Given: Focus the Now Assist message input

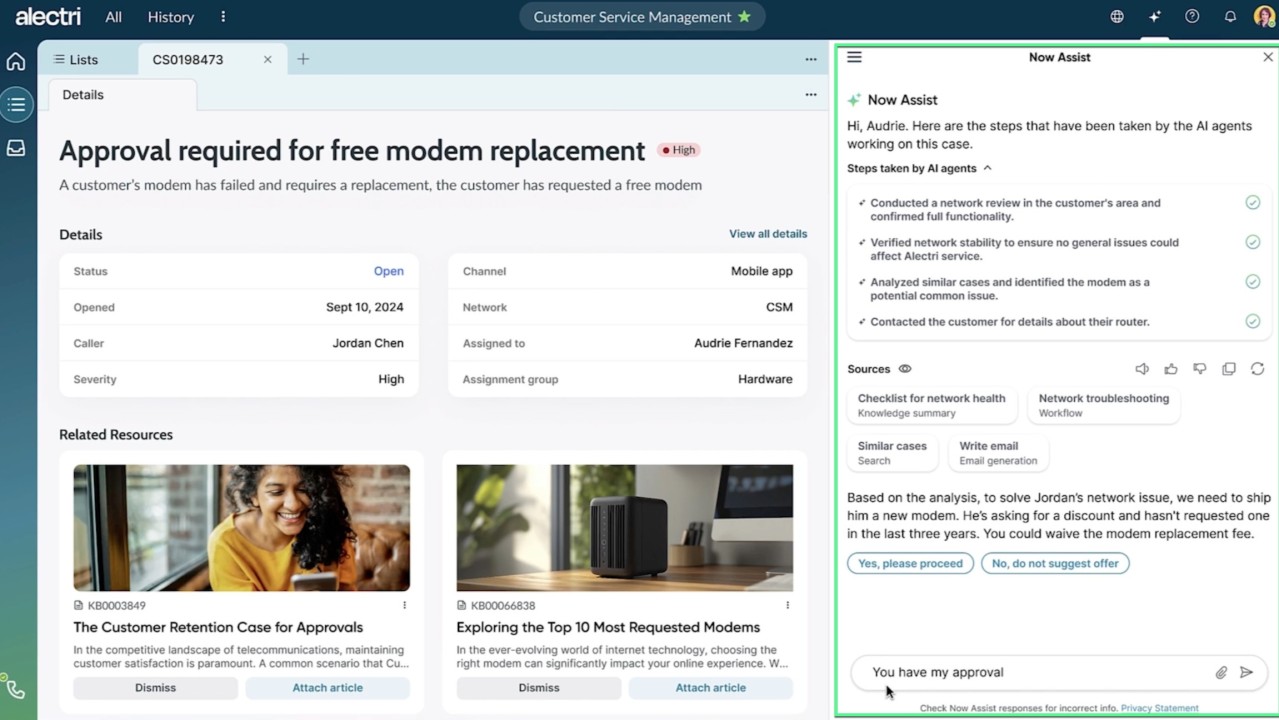Looking at the screenshot, I should pyautogui.click(x=1030, y=673).
